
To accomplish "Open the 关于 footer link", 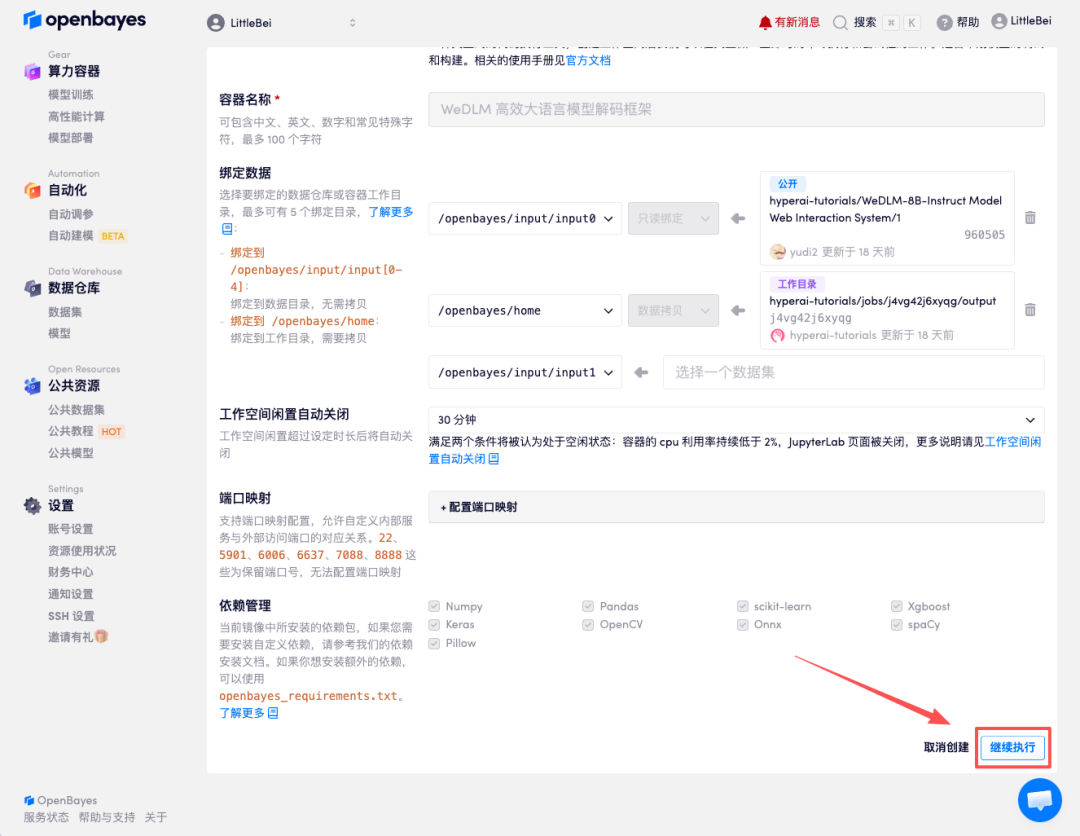I will [x=156, y=817].
